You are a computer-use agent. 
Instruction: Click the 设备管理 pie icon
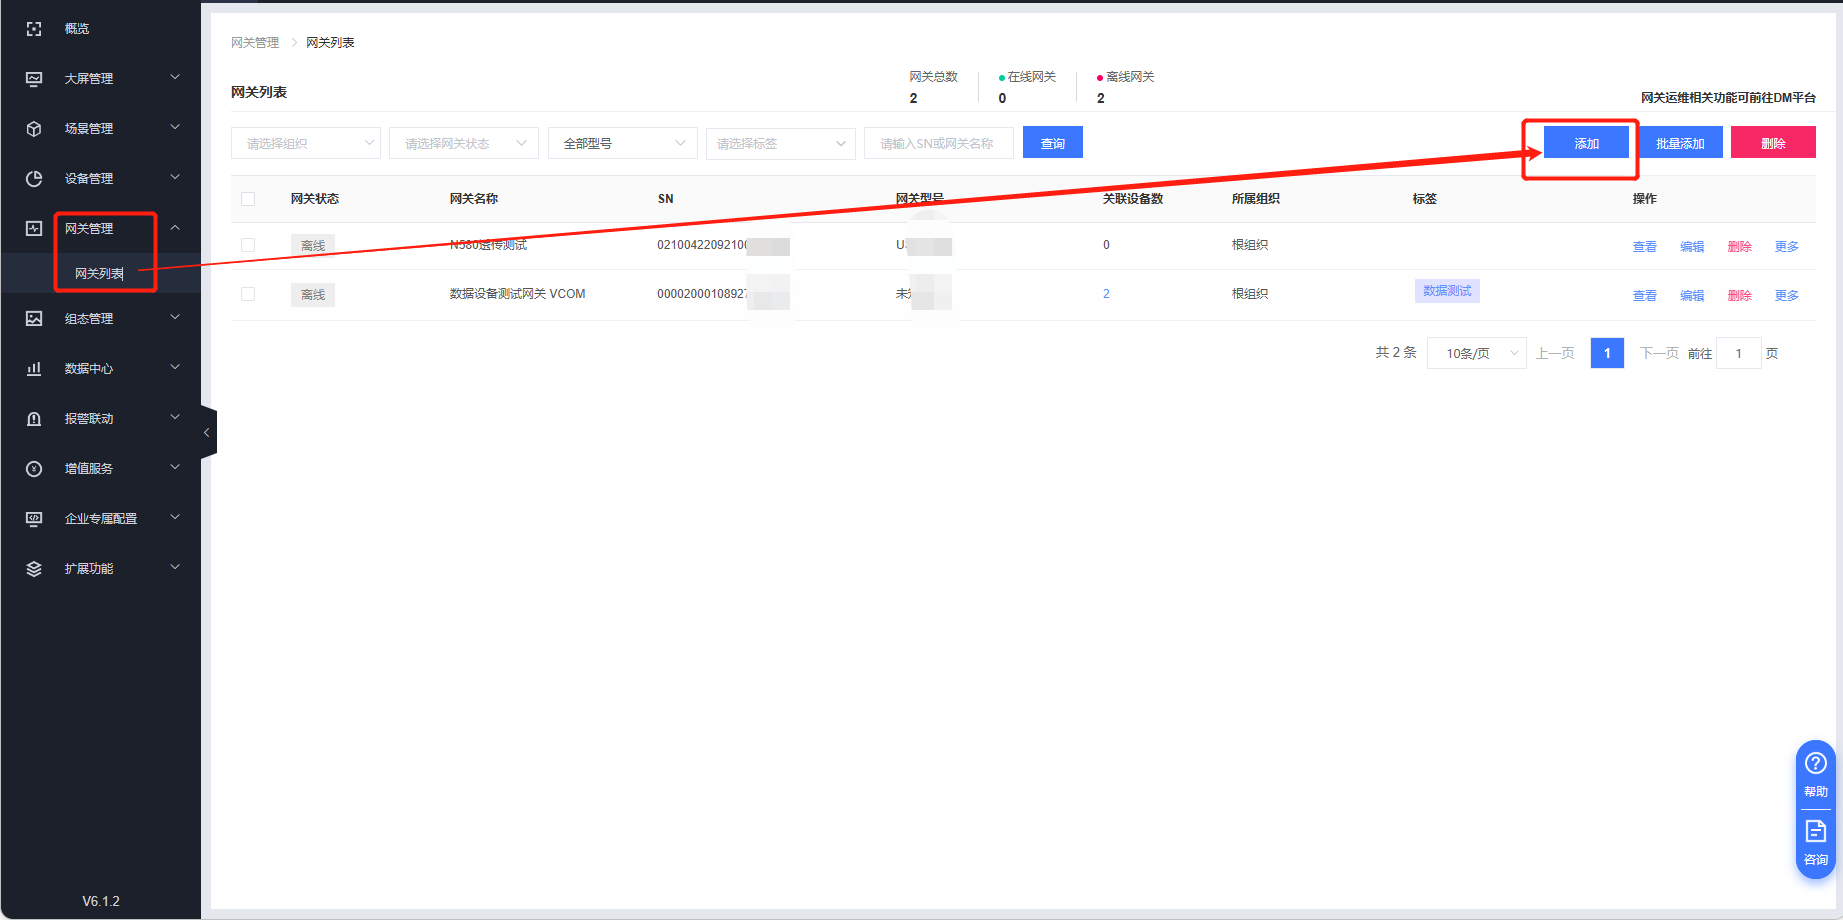click(x=34, y=179)
